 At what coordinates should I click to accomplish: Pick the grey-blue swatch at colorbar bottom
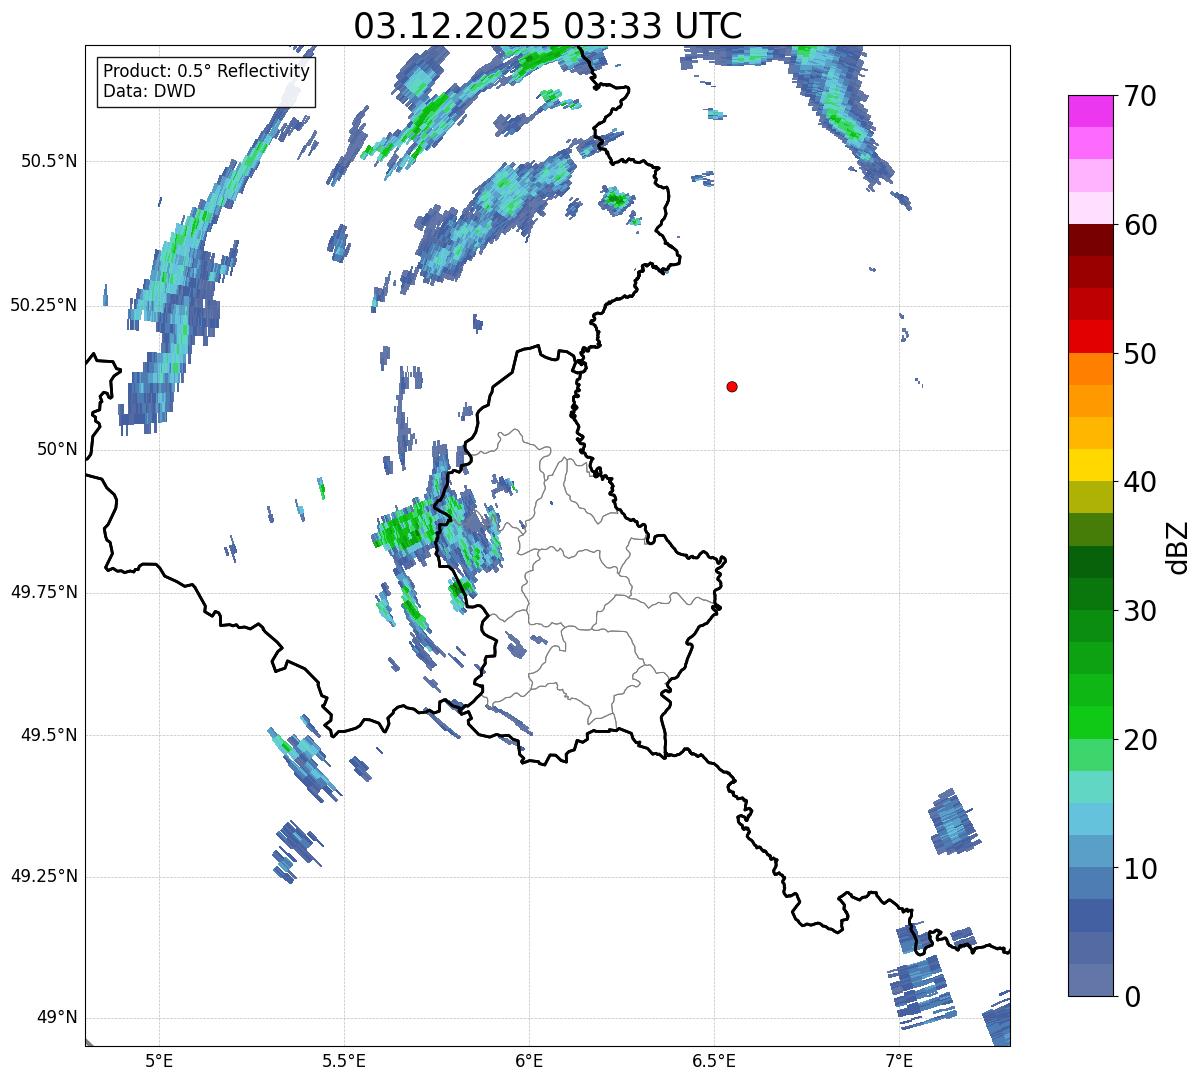click(1090, 979)
